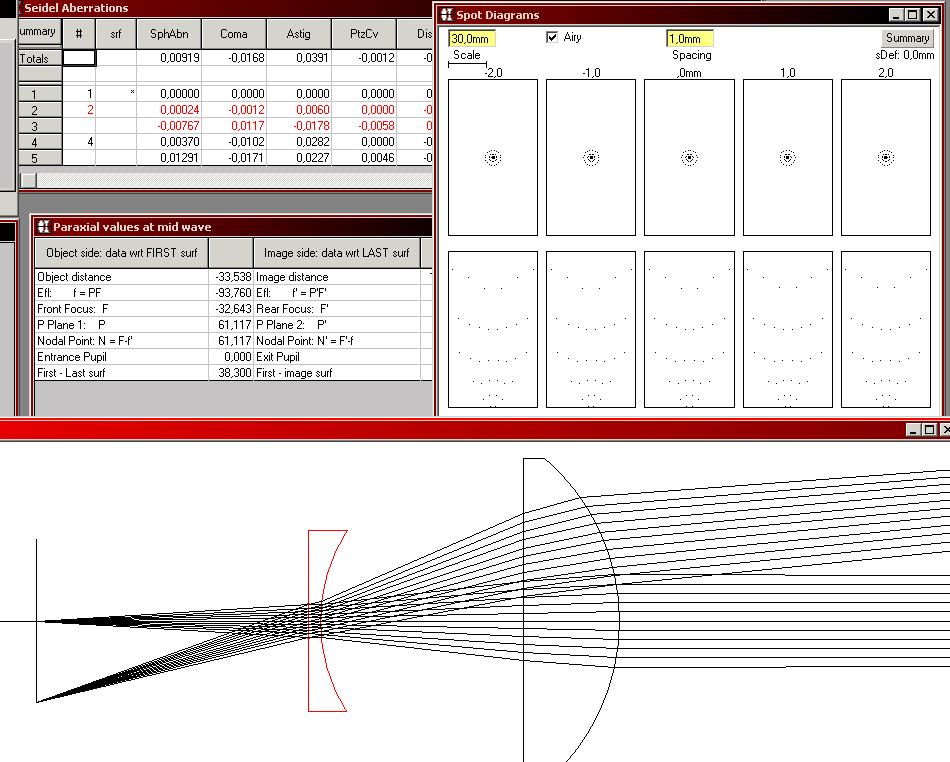Click 'Image side: data wrt LAST surf' header
Viewport: 950px width, 762px height.
pos(336,253)
